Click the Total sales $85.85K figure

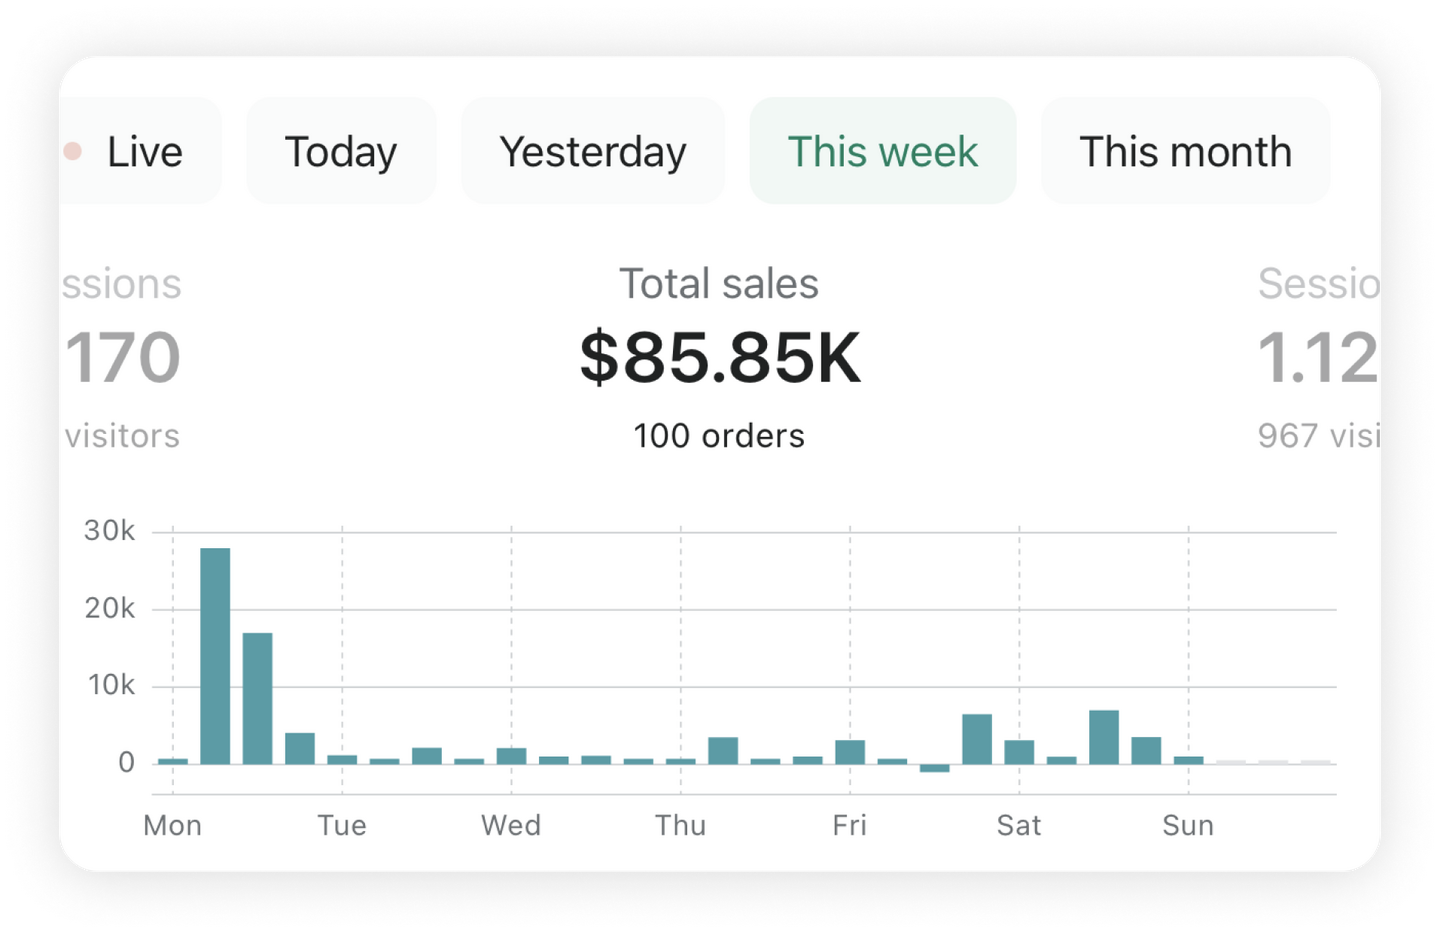point(719,358)
